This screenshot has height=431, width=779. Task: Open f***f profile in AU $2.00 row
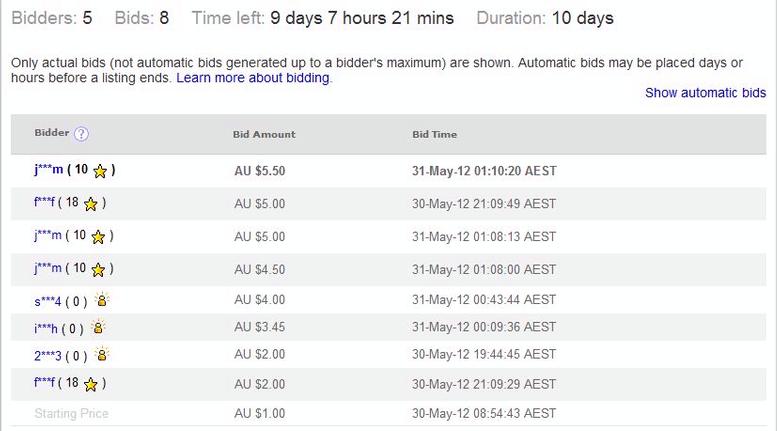coord(44,383)
